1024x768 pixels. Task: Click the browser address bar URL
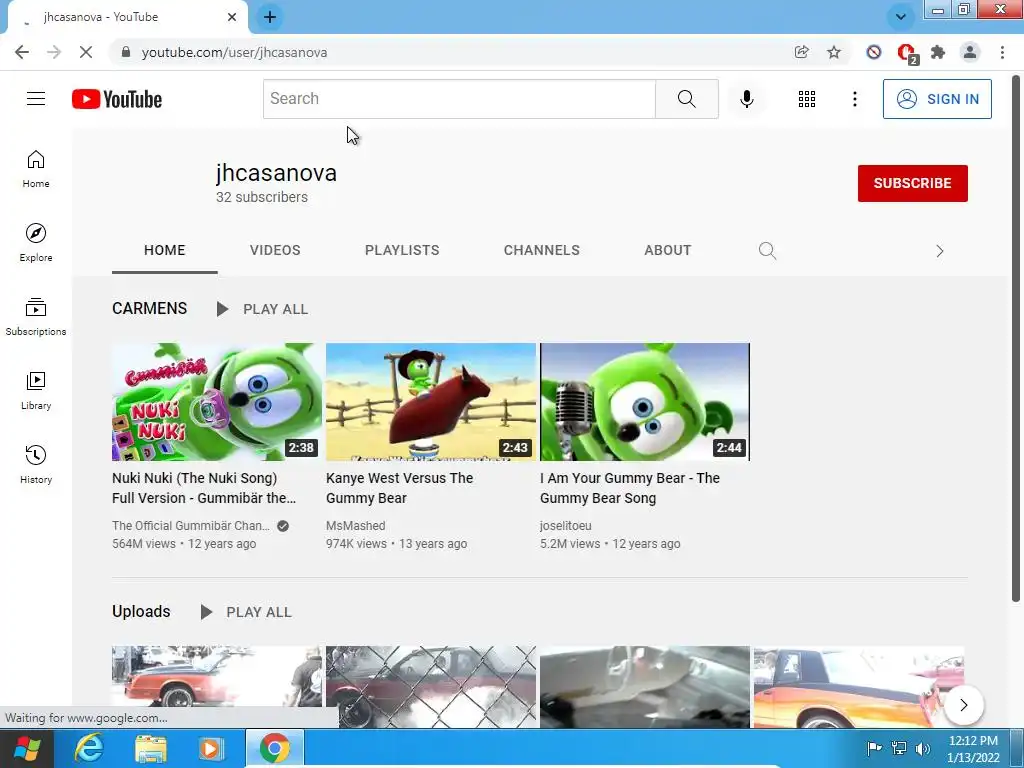(234, 52)
